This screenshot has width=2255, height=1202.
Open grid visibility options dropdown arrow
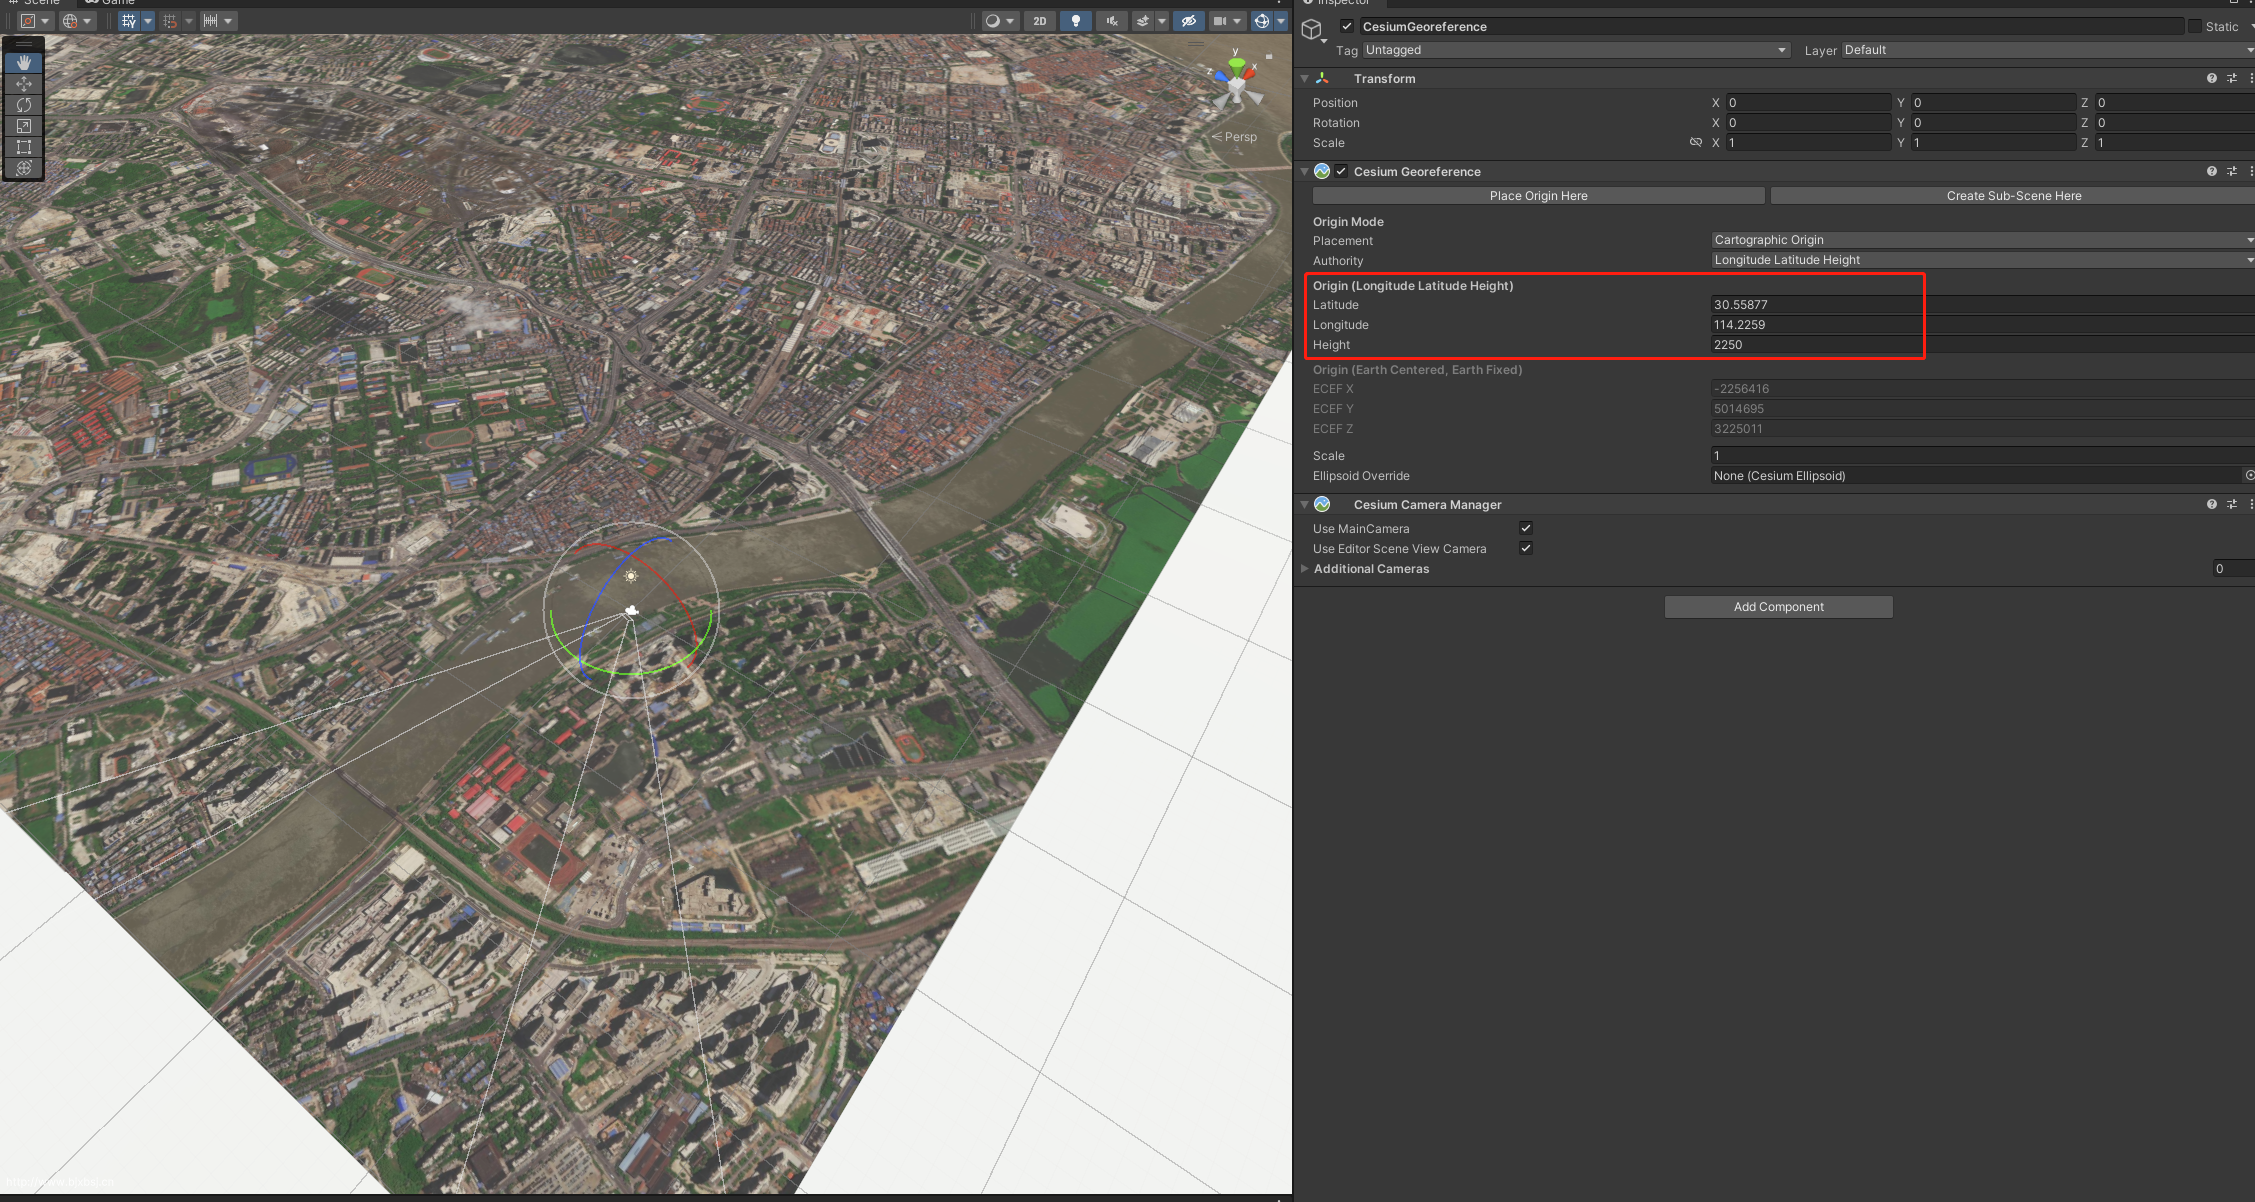click(x=148, y=21)
